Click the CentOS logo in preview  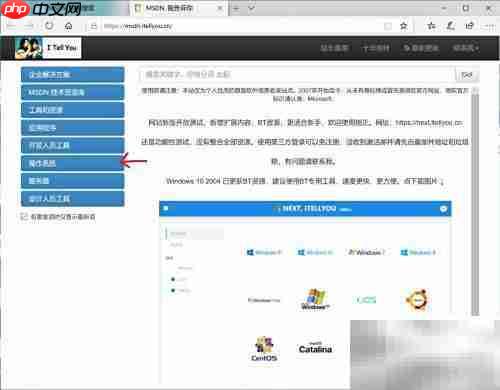point(264,349)
